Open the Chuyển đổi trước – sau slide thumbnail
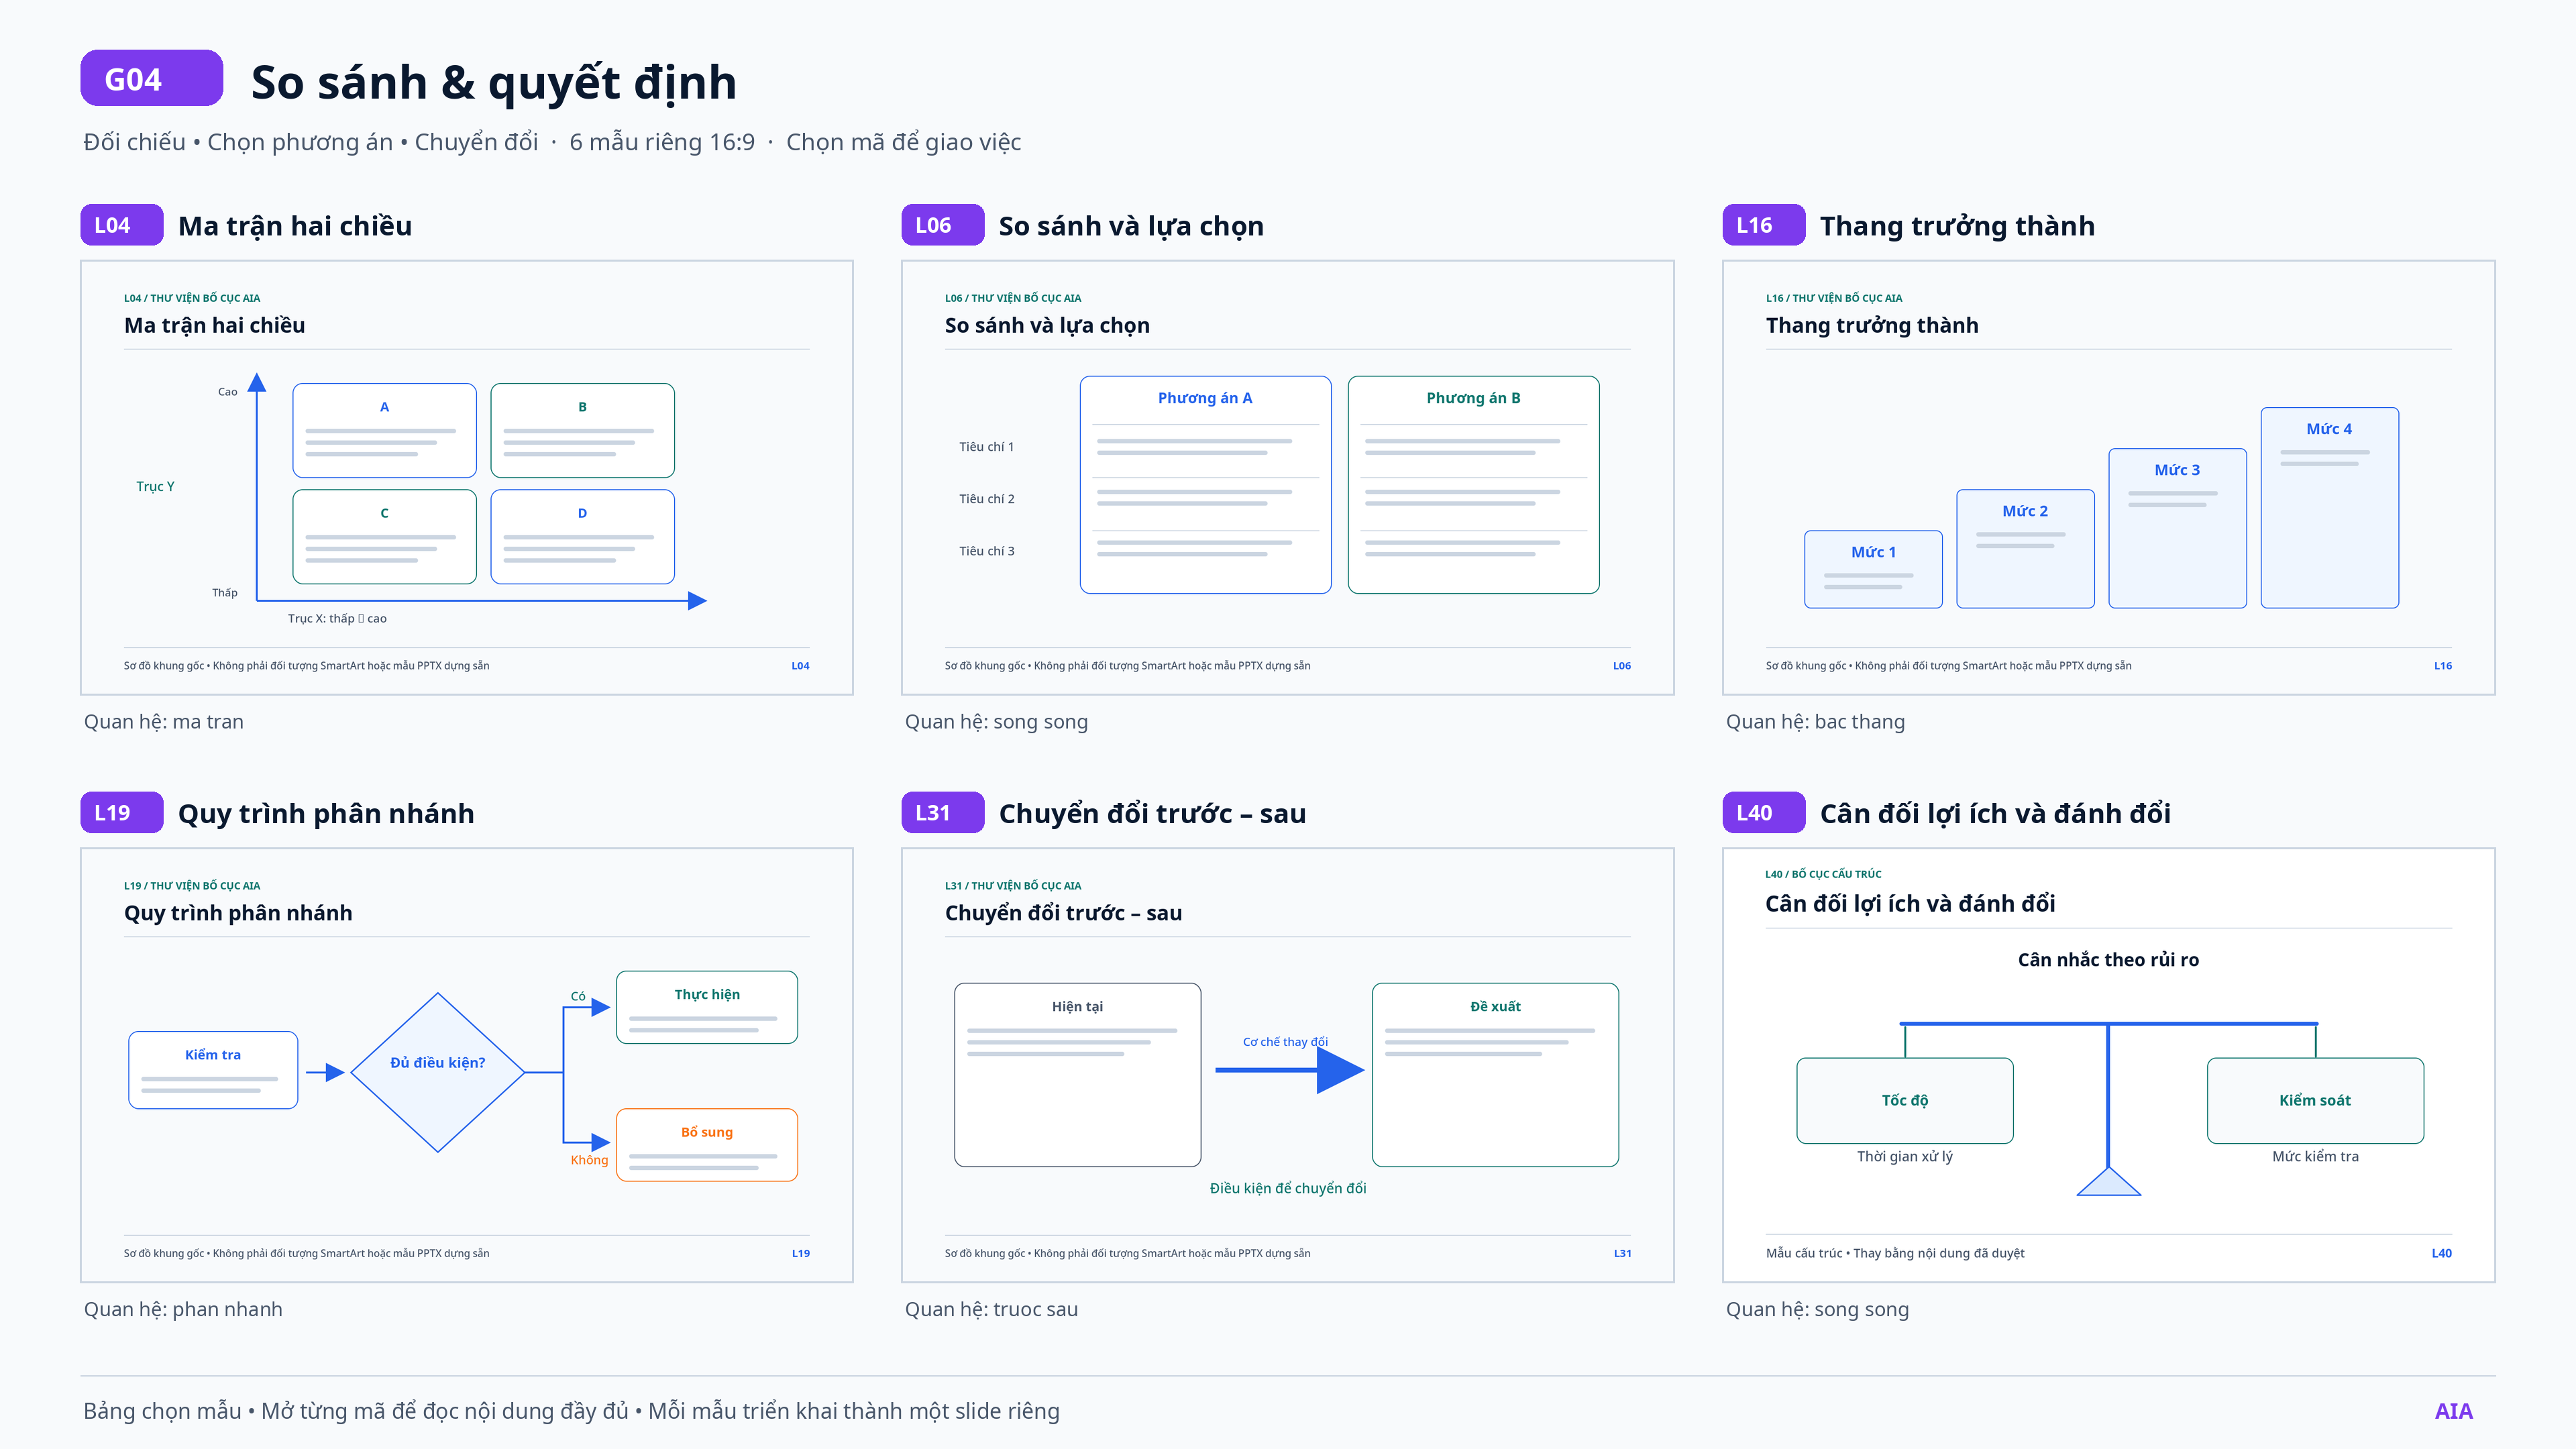This screenshot has width=2576, height=1449. click(x=1288, y=1065)
